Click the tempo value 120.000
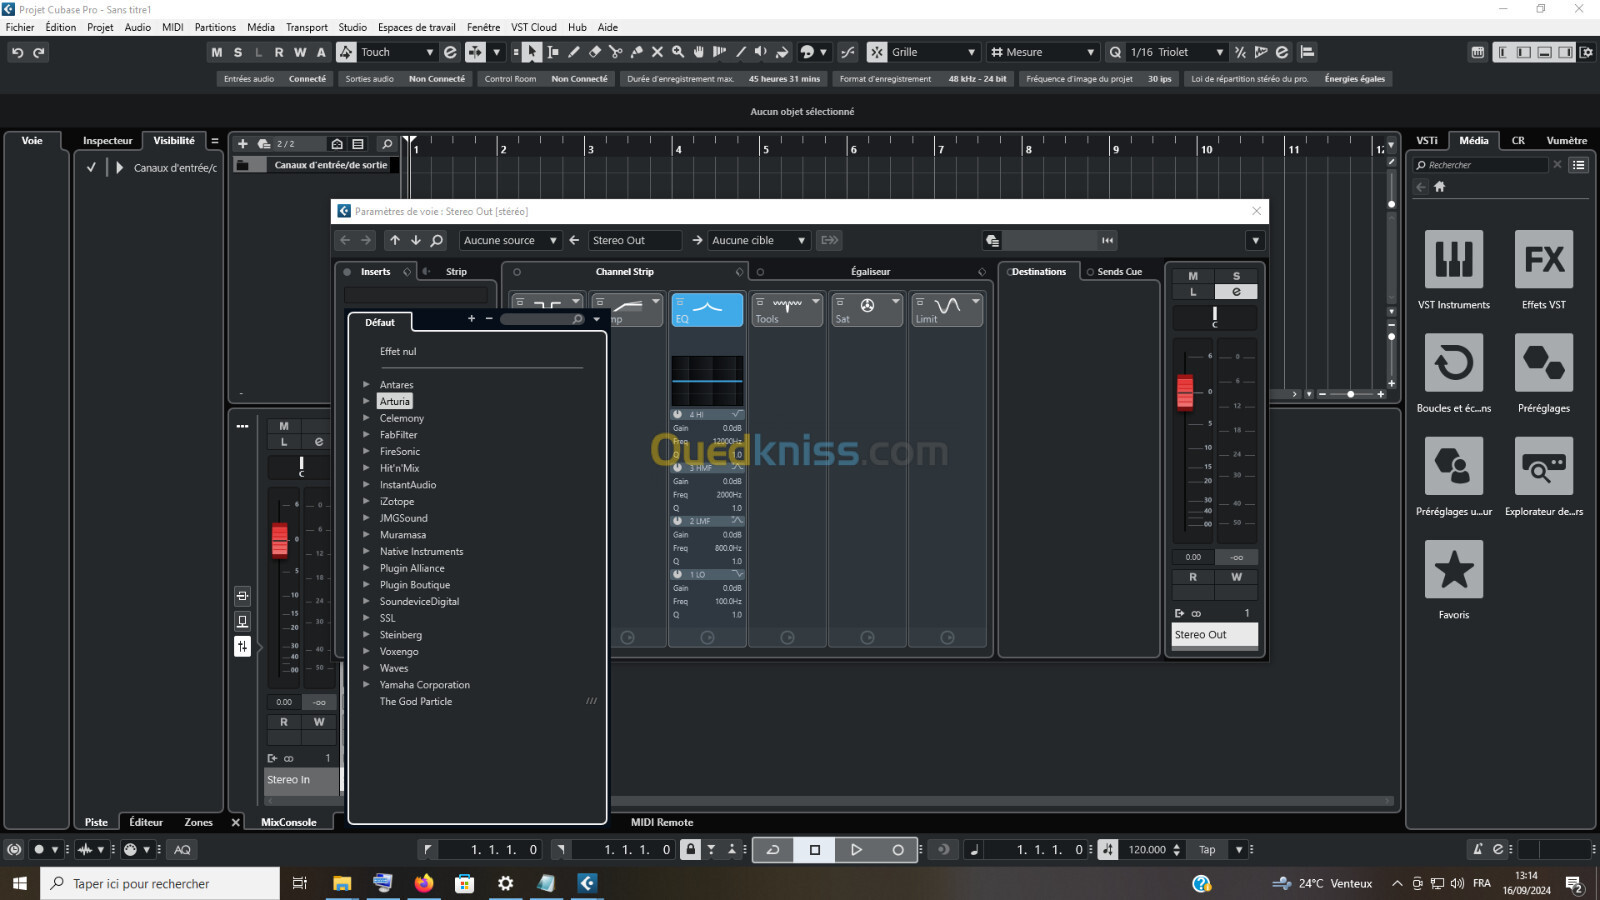This screenshot has height=900, width=1600. click(1147, 850)
